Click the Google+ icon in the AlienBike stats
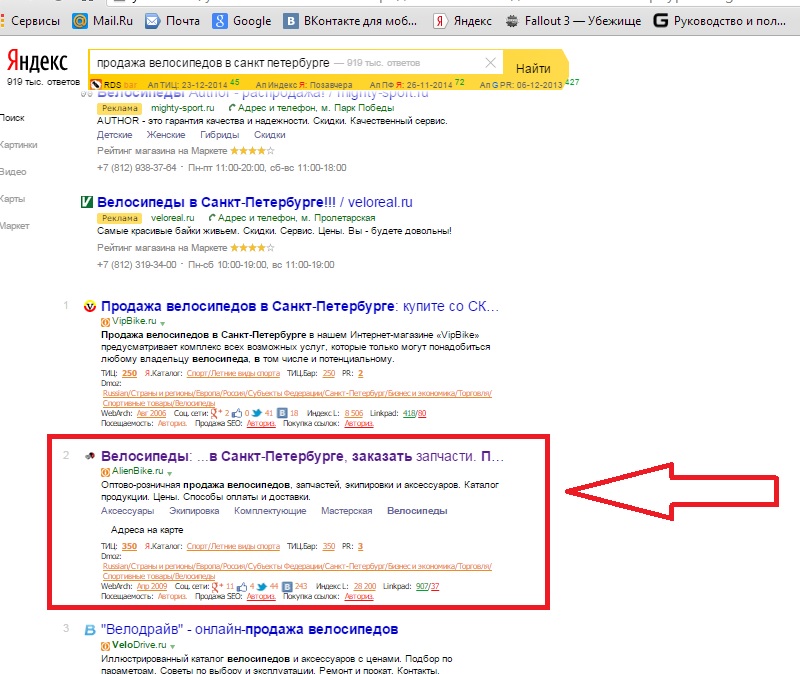 (x=216, y=587)
